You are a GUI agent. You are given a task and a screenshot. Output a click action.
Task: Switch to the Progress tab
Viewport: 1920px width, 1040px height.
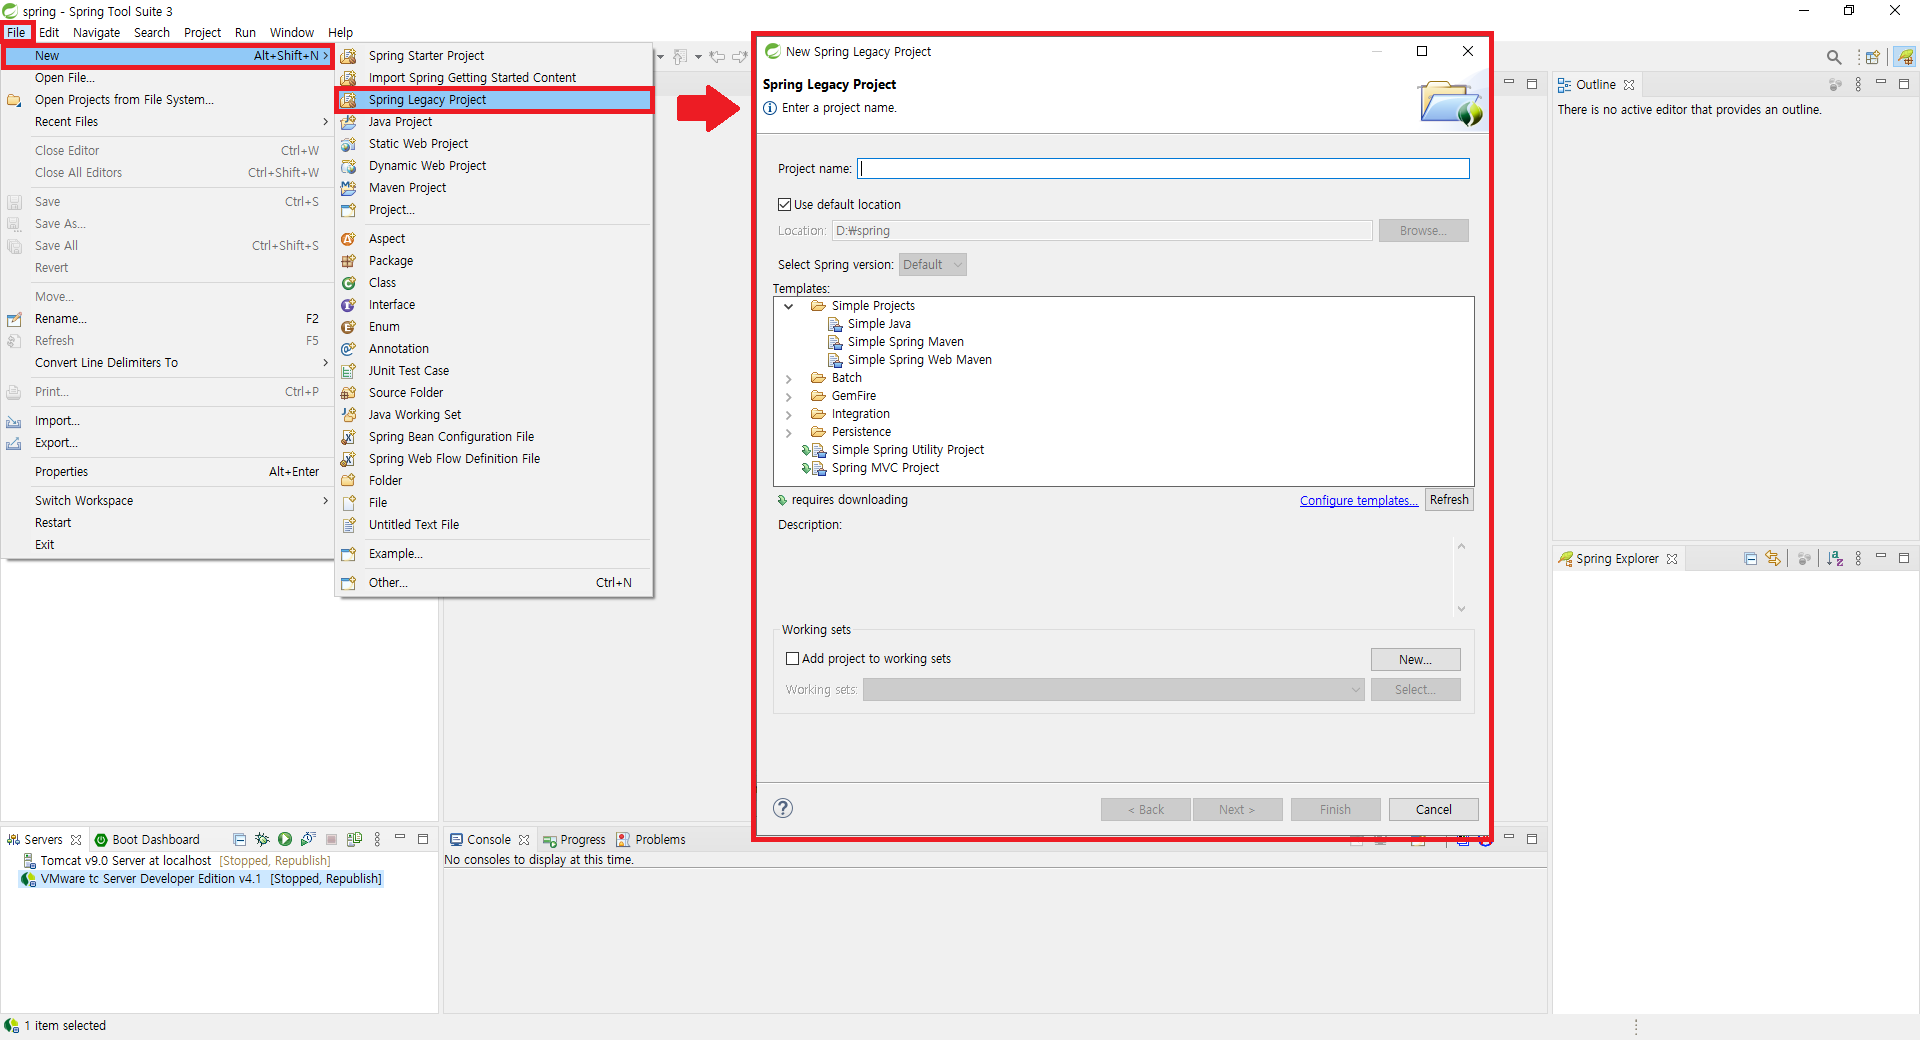point(575,840)
